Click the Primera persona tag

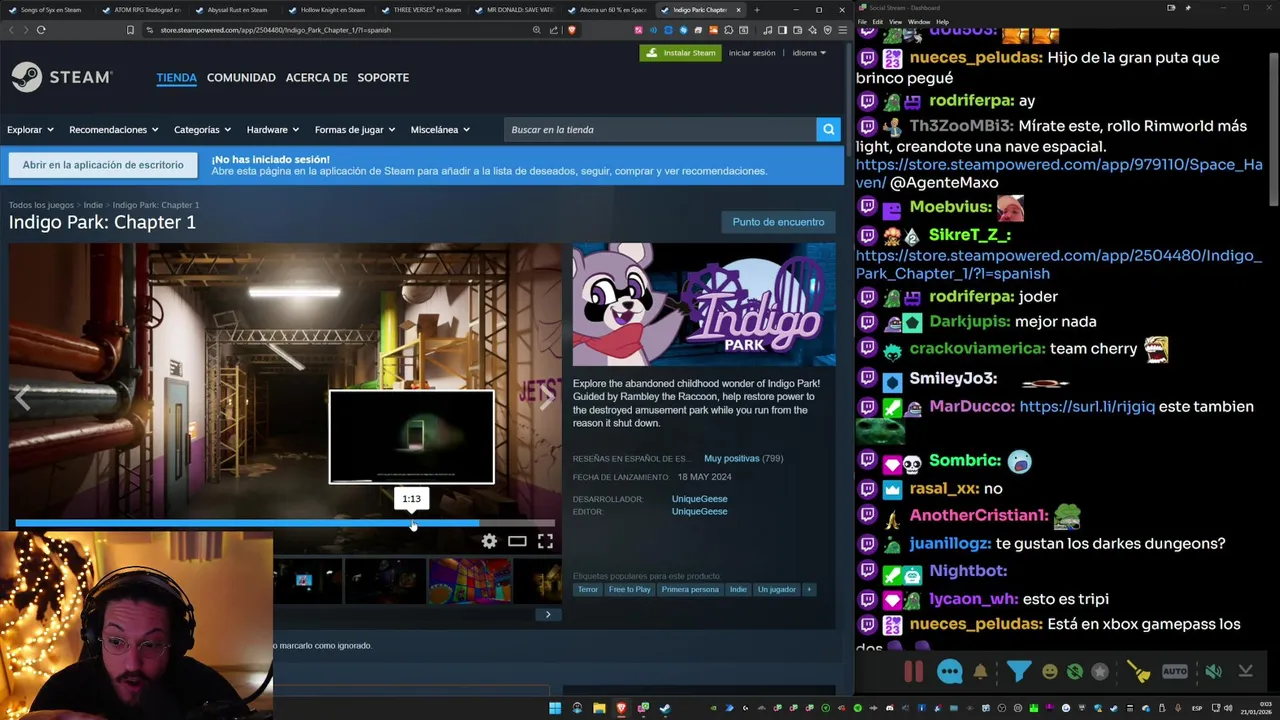point(690,589)
